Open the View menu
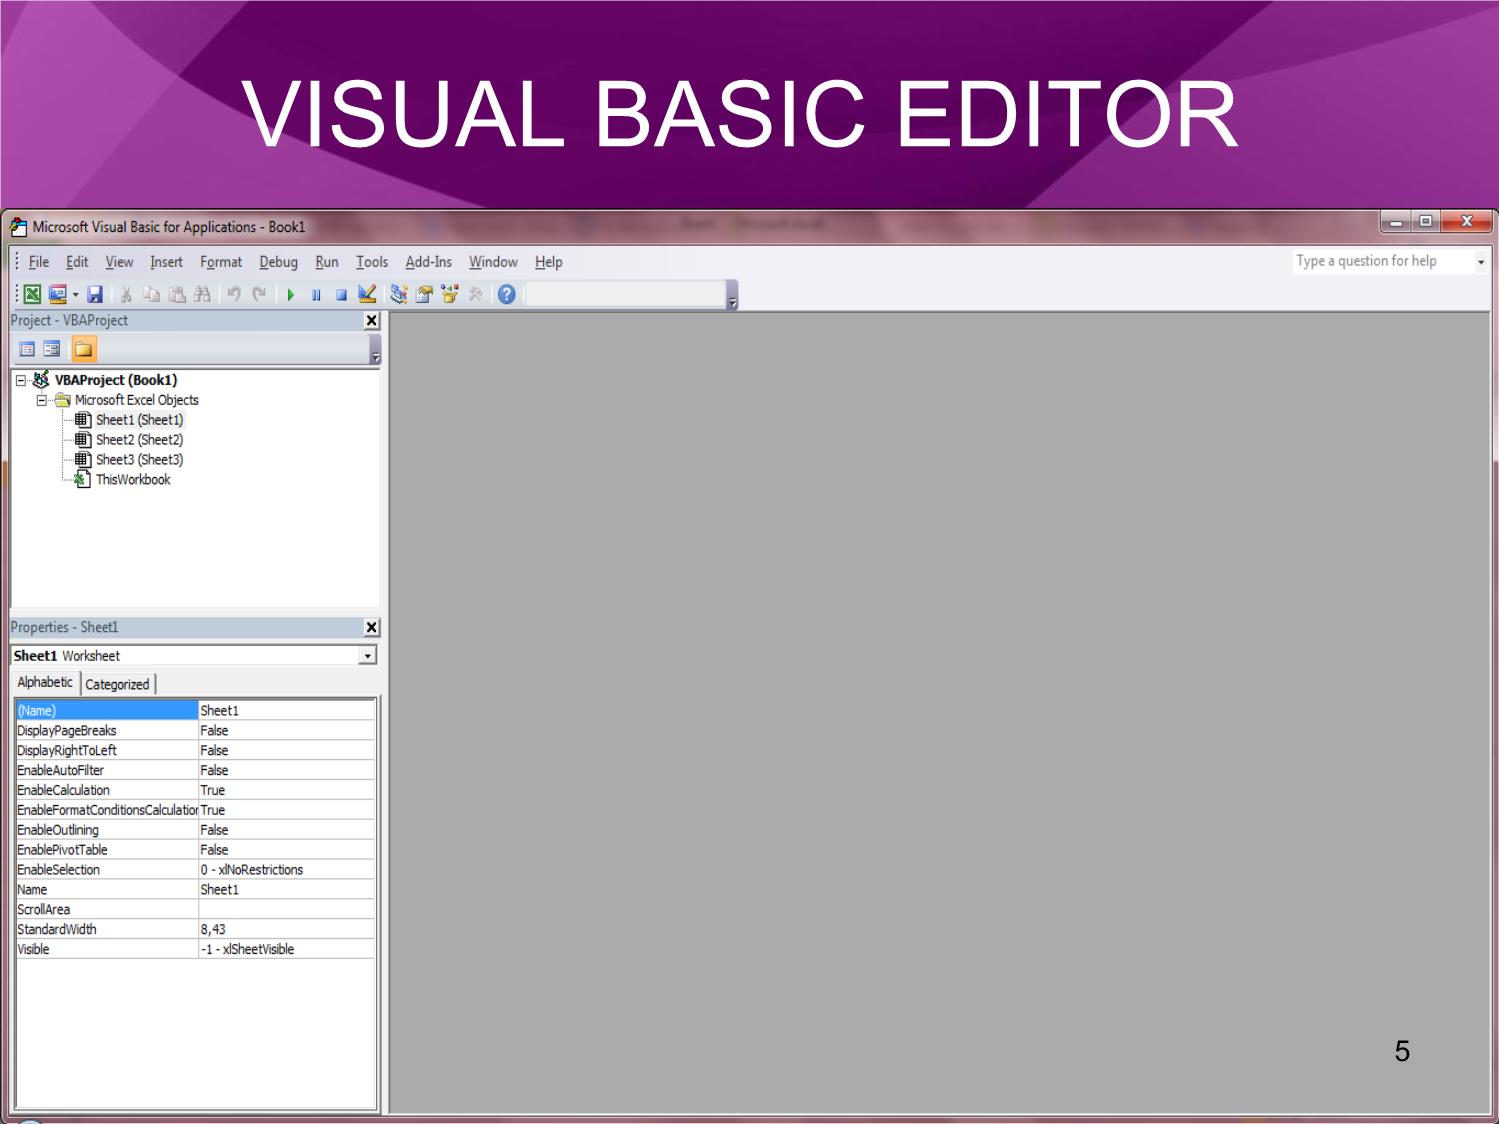 (119, 262)
